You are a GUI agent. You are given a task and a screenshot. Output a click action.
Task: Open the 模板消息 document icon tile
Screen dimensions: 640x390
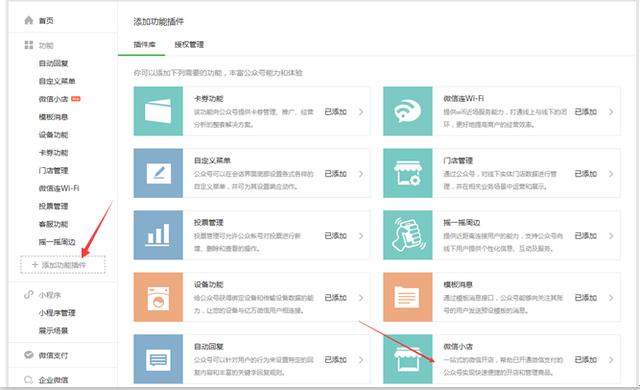(408, 297)
